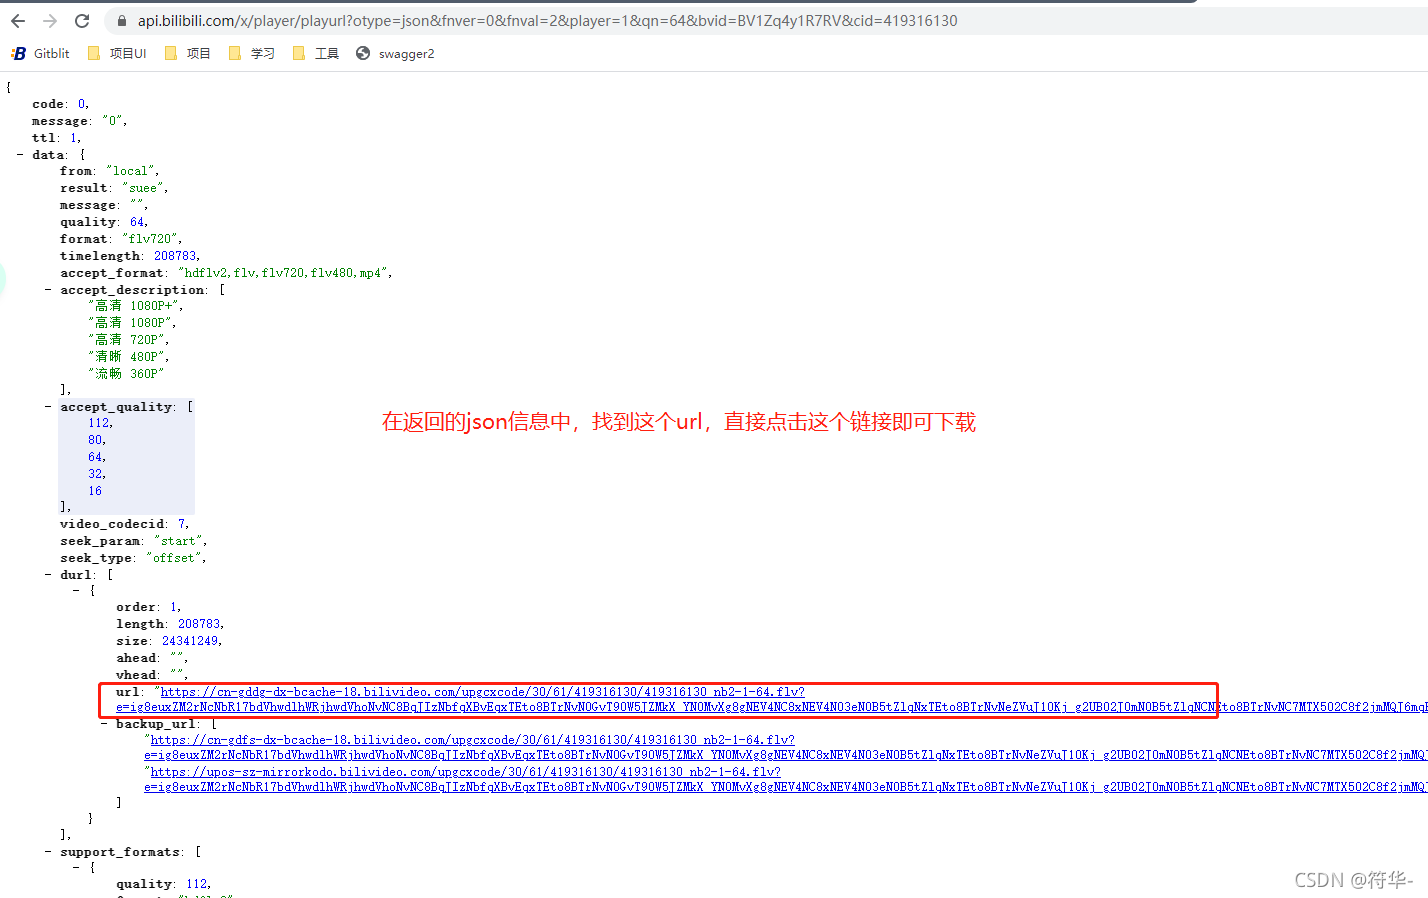Click the seek_param value "start"
The height and width of the screenshot is (898, 1428).
click(x=178, y=541)
